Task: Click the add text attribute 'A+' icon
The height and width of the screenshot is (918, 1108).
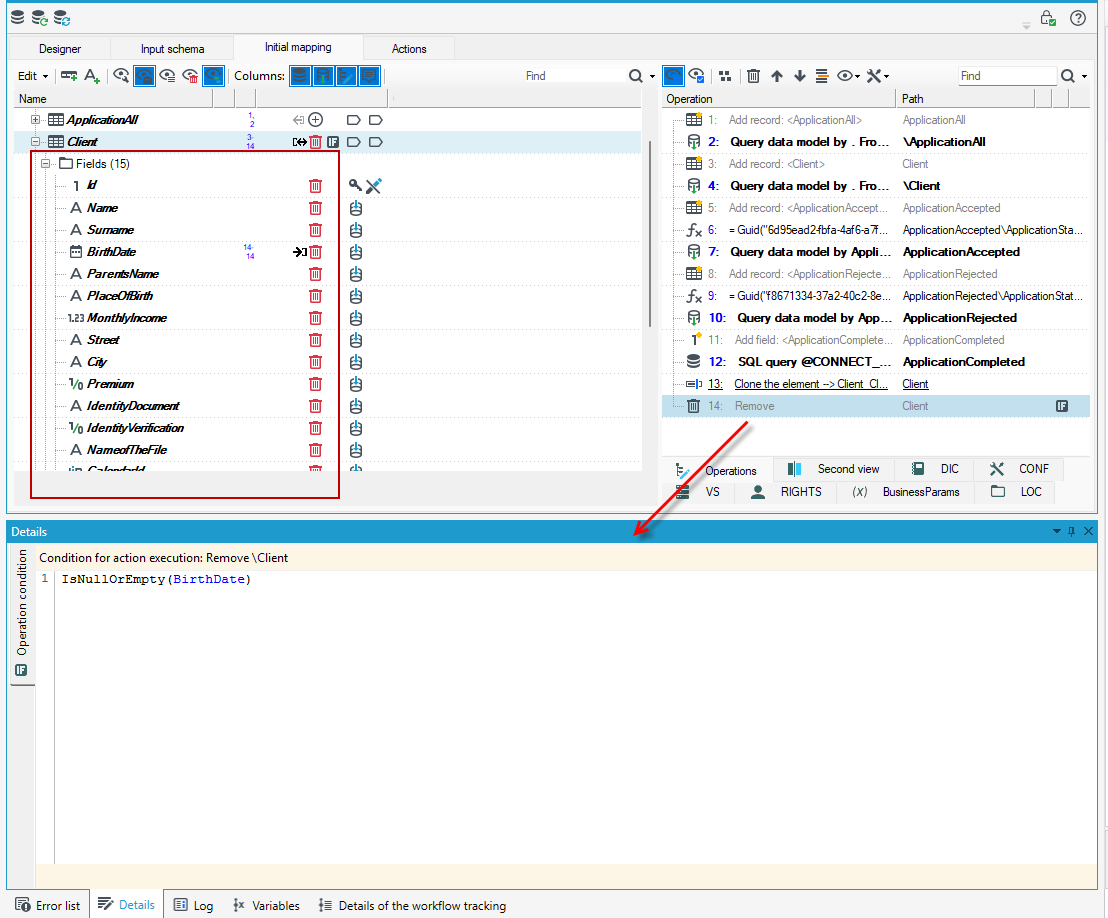Action: click(92, 76)
